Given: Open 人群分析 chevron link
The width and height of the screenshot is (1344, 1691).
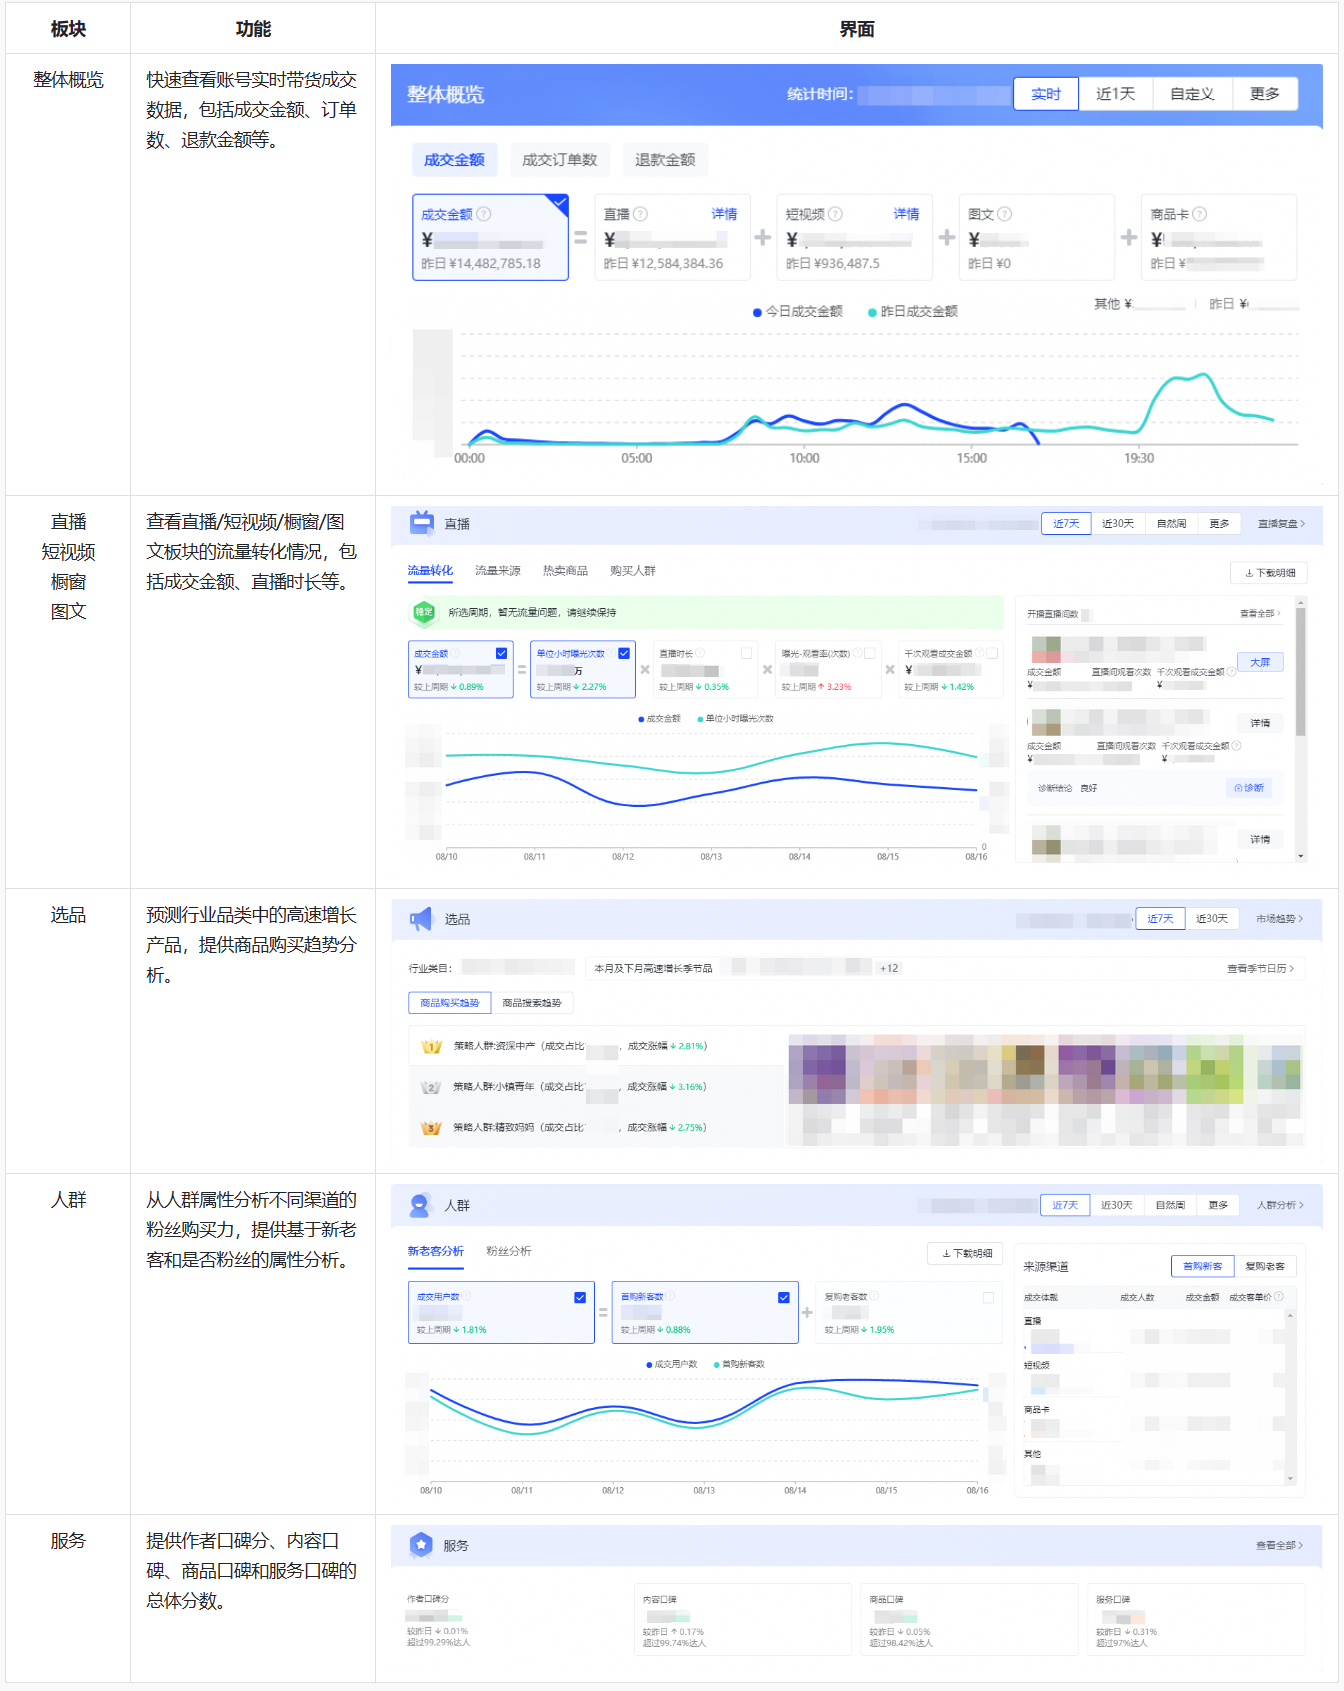Looking at the screenshot, I should [x=1280, y=1205].
